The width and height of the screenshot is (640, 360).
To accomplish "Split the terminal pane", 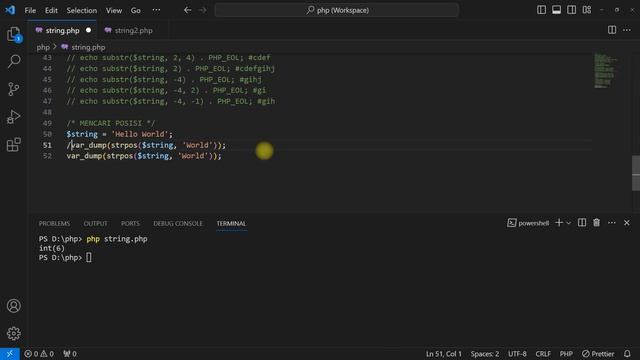I will pyautogui.click(x=582, y=223).
